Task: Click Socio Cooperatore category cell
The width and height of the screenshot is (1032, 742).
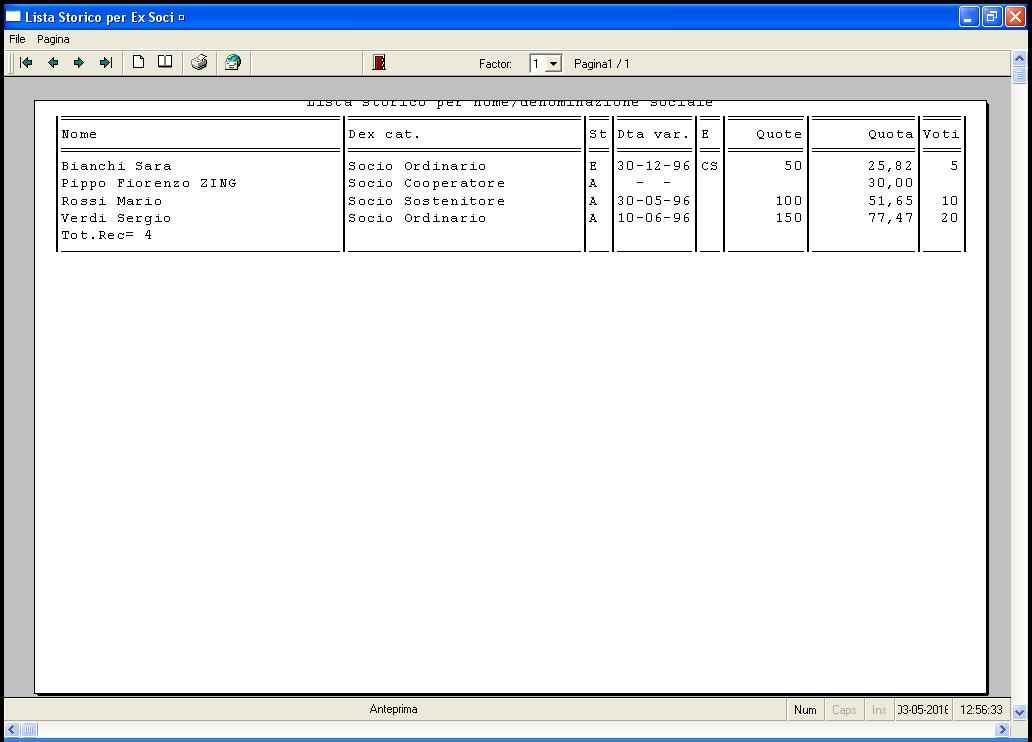Action: tap(426, 183)
